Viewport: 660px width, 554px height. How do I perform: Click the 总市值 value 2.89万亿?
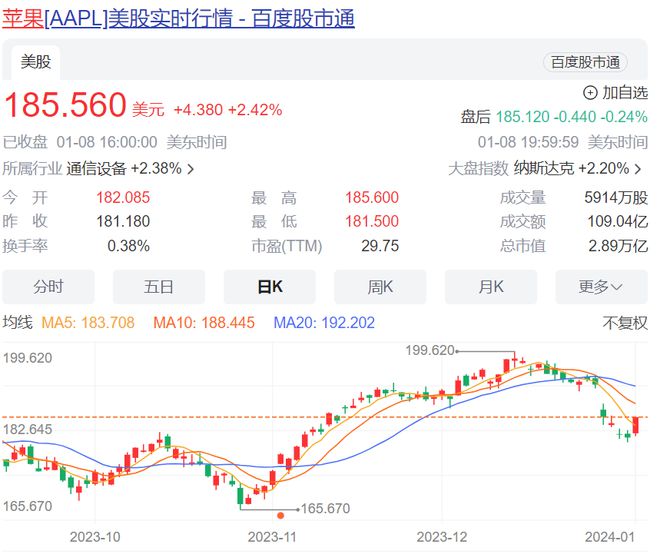618,246
